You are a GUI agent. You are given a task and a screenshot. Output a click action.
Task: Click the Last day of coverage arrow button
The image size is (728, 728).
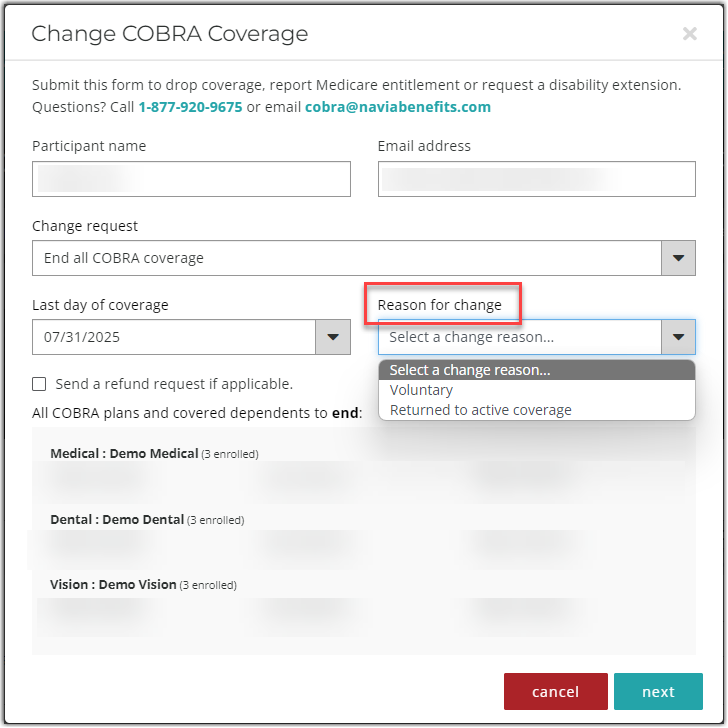tap(333, 337)
